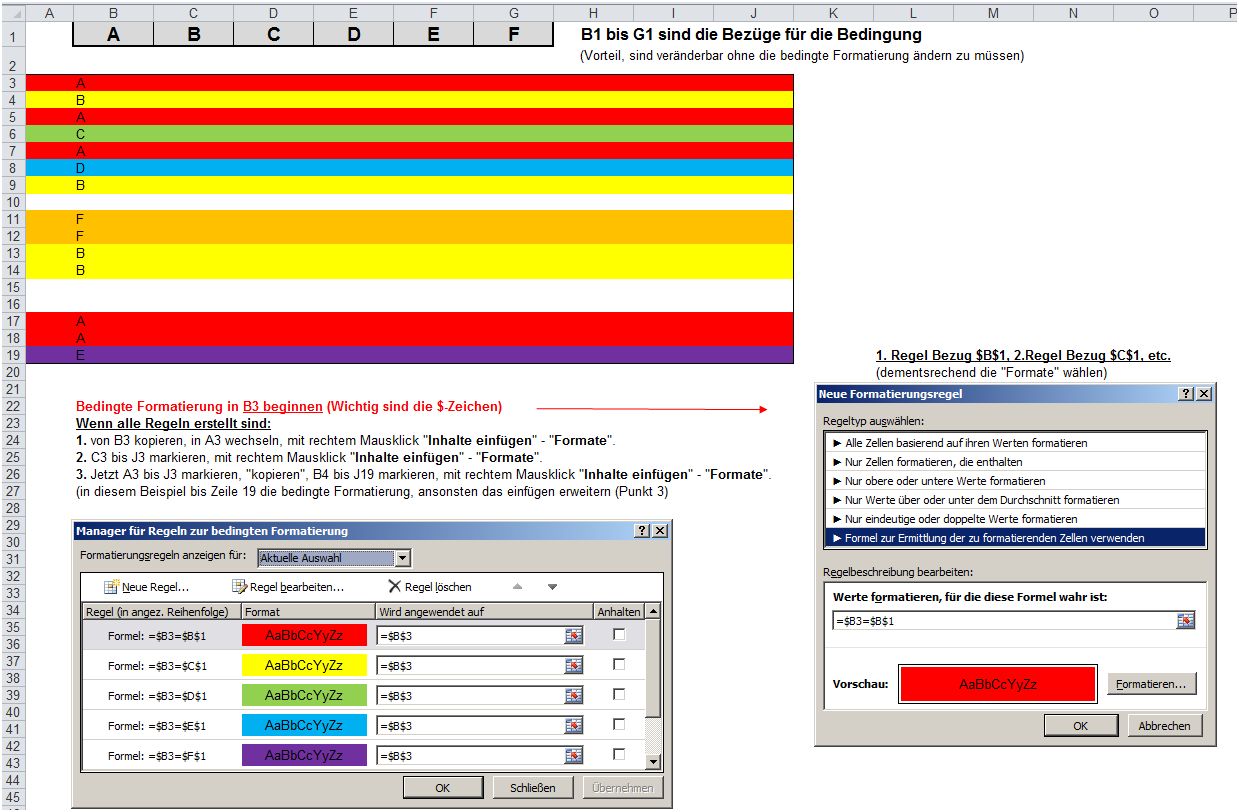
Task: Click the red Vorschau preview box
Action: coord(998,684)
